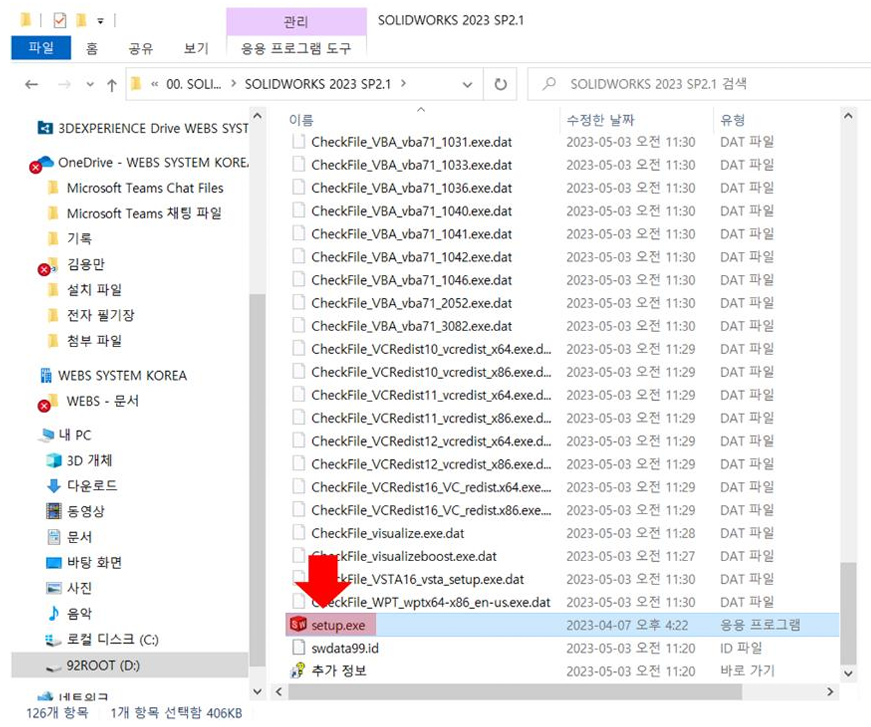
Task: Click the file list scroll up arrow
Action: tap(848, 116)
